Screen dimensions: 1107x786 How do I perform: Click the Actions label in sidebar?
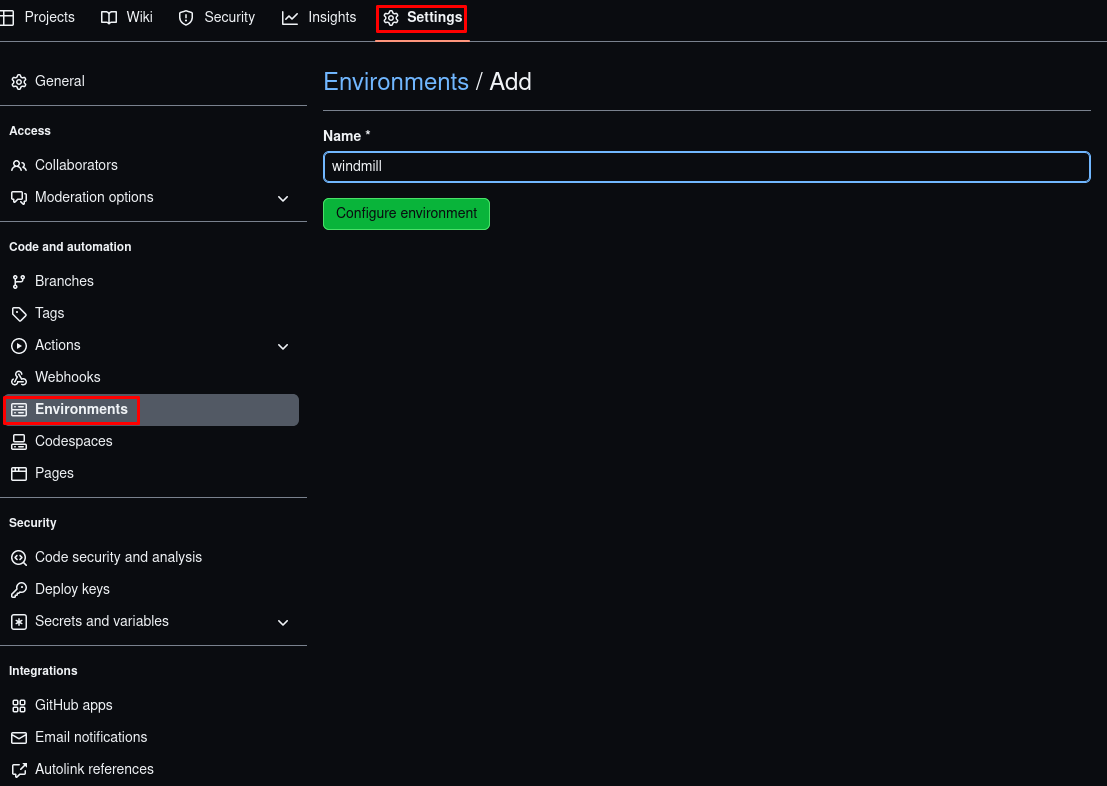click(58, 345)
